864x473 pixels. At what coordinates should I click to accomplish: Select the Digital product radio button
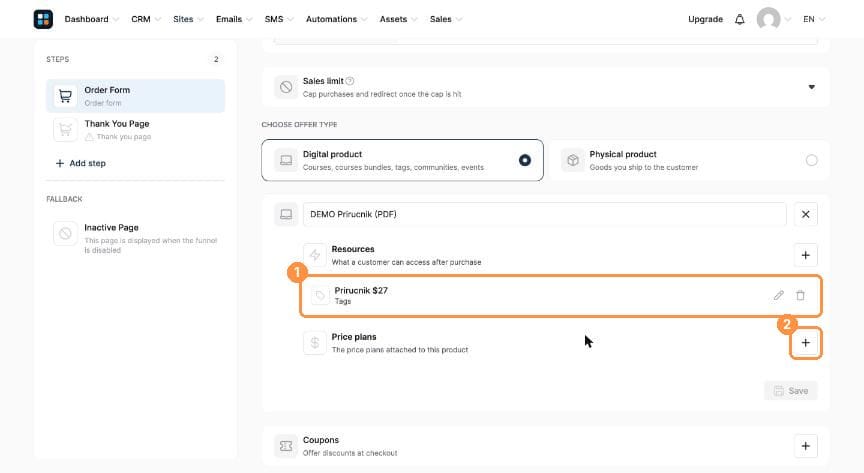pyautogui.click(x=525, y=160)
